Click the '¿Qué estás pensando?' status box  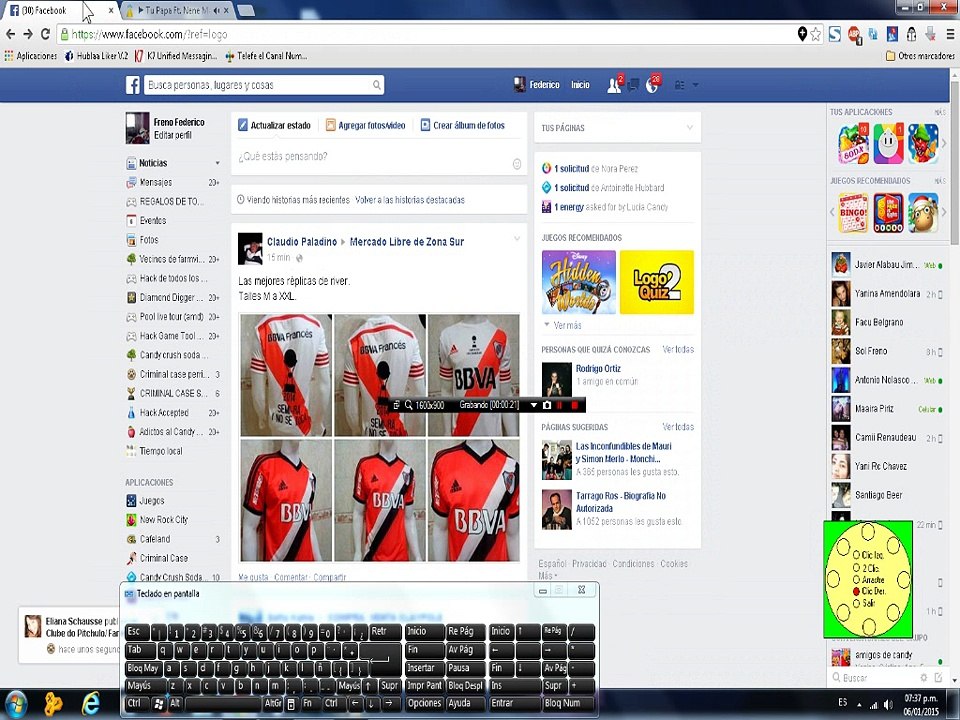click(373, 157)
